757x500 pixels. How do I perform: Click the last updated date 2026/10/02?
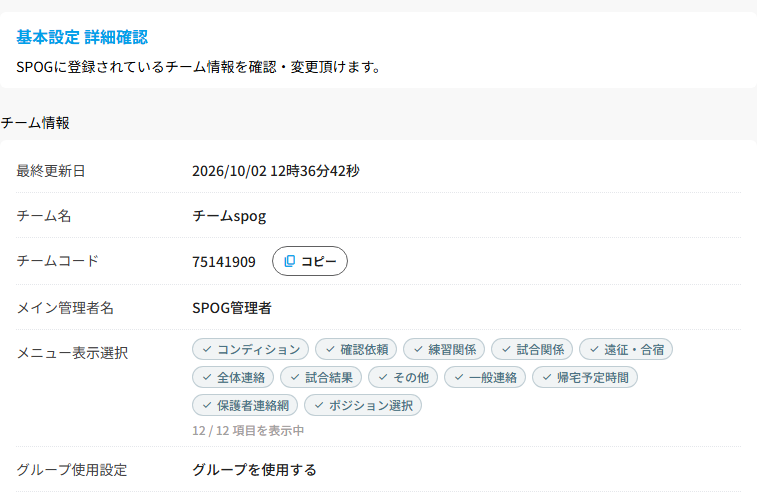pos(229,171)
